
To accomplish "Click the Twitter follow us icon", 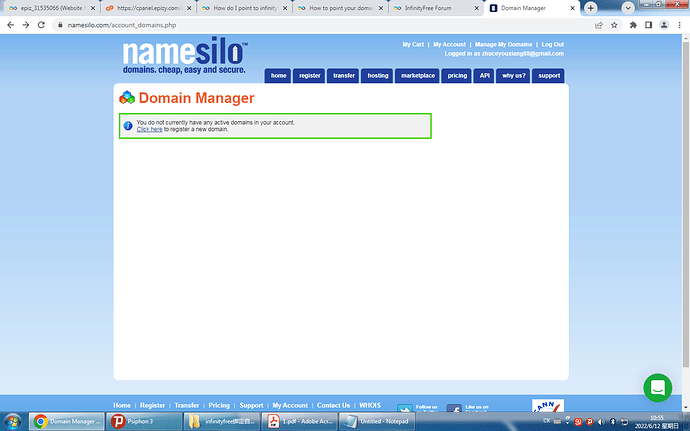I will pyautogui.click(x=405, y=408).
